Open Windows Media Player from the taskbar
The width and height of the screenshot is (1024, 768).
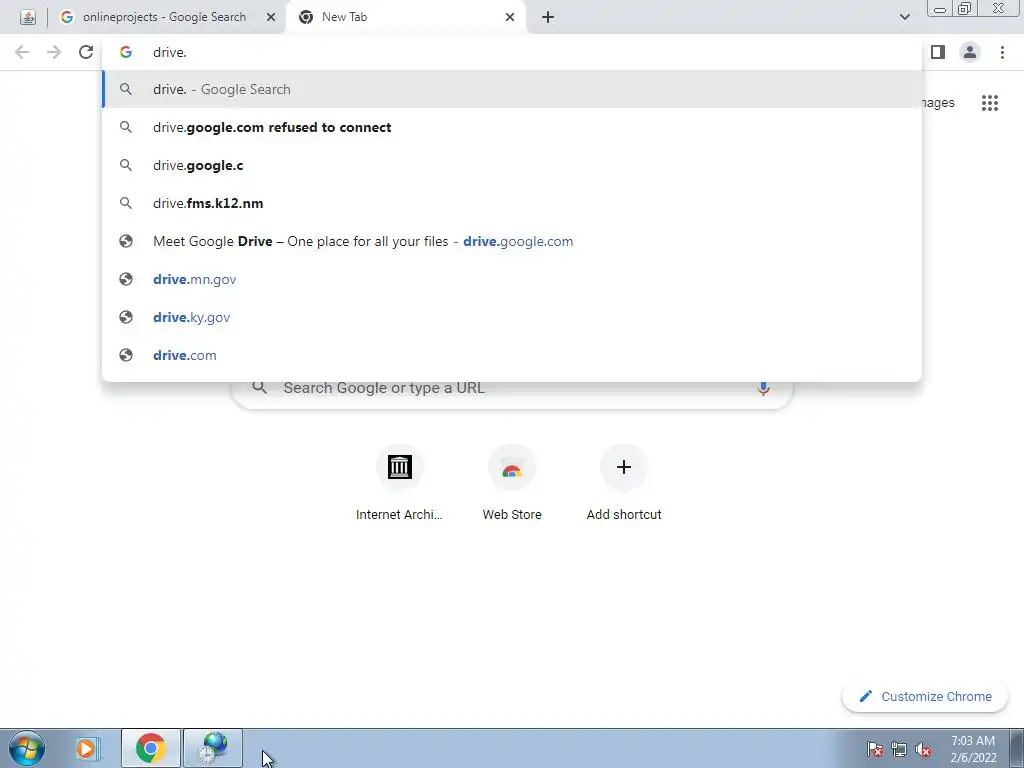point(86,748)
